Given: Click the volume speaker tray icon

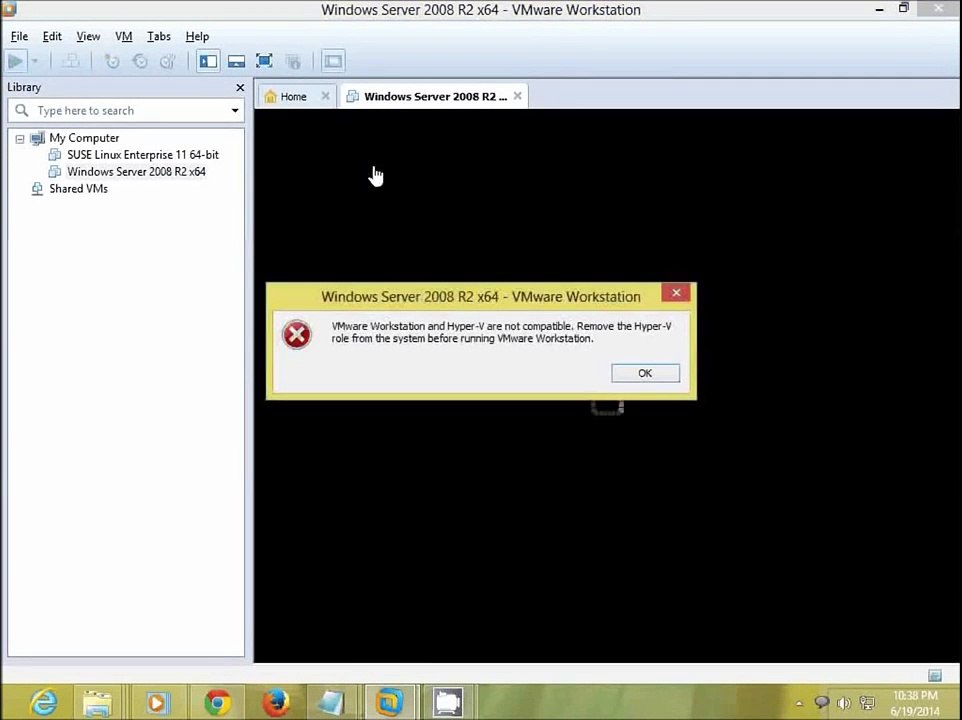Looking at the screenshot, I should 844,703.
